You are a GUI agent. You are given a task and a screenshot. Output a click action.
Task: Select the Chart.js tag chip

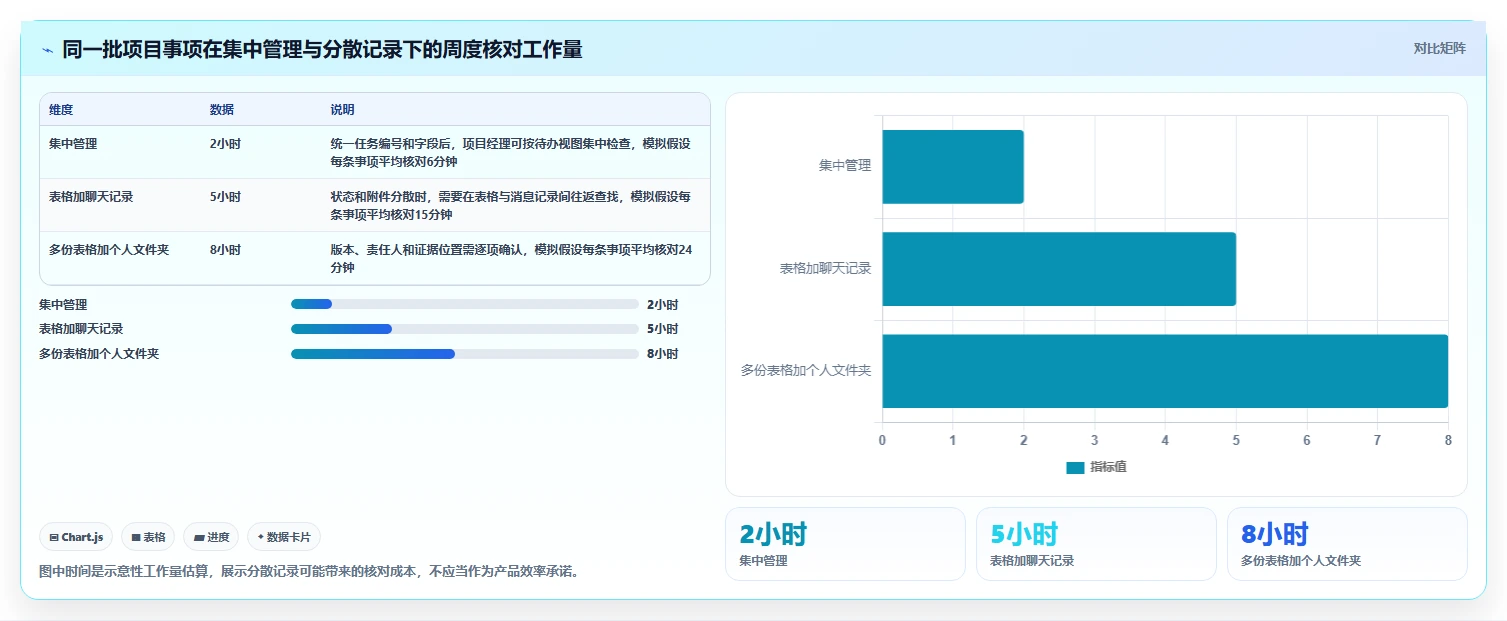pyautogui.click(x=76, y=537)
